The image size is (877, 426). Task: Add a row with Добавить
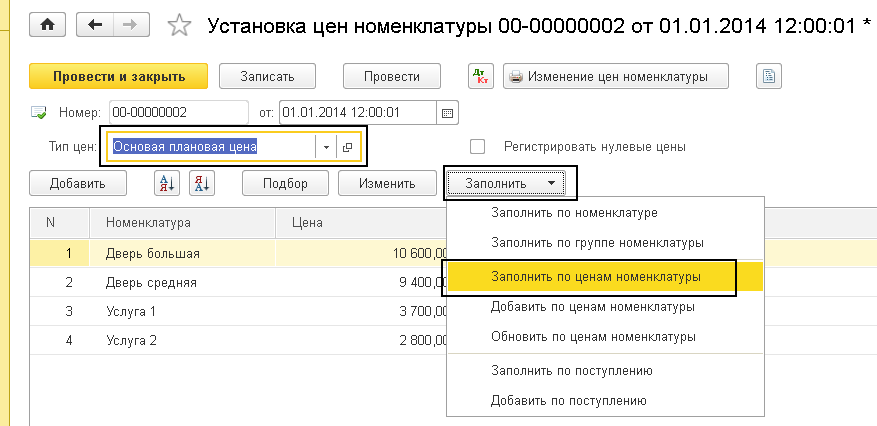pyautogui.click(x=78, y=183)
